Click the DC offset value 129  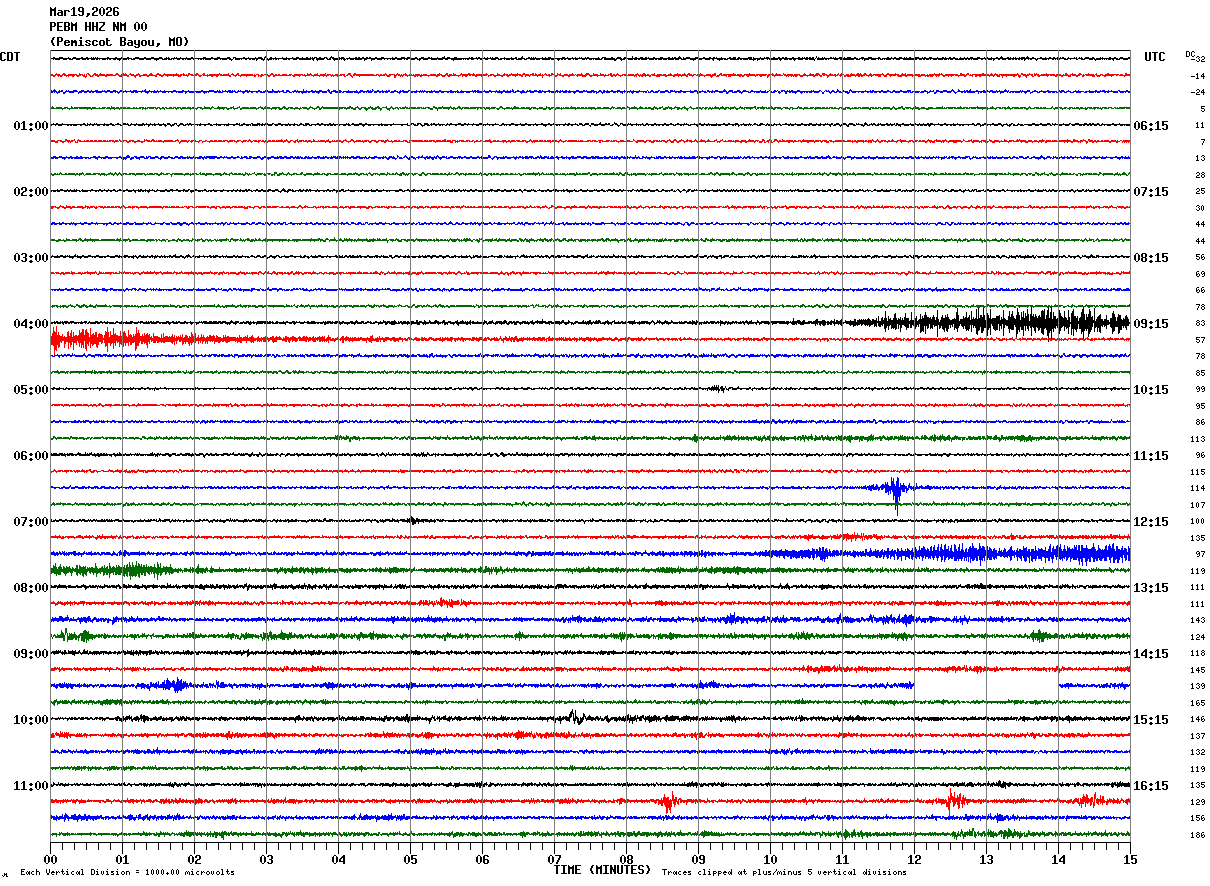point(1197,802)
